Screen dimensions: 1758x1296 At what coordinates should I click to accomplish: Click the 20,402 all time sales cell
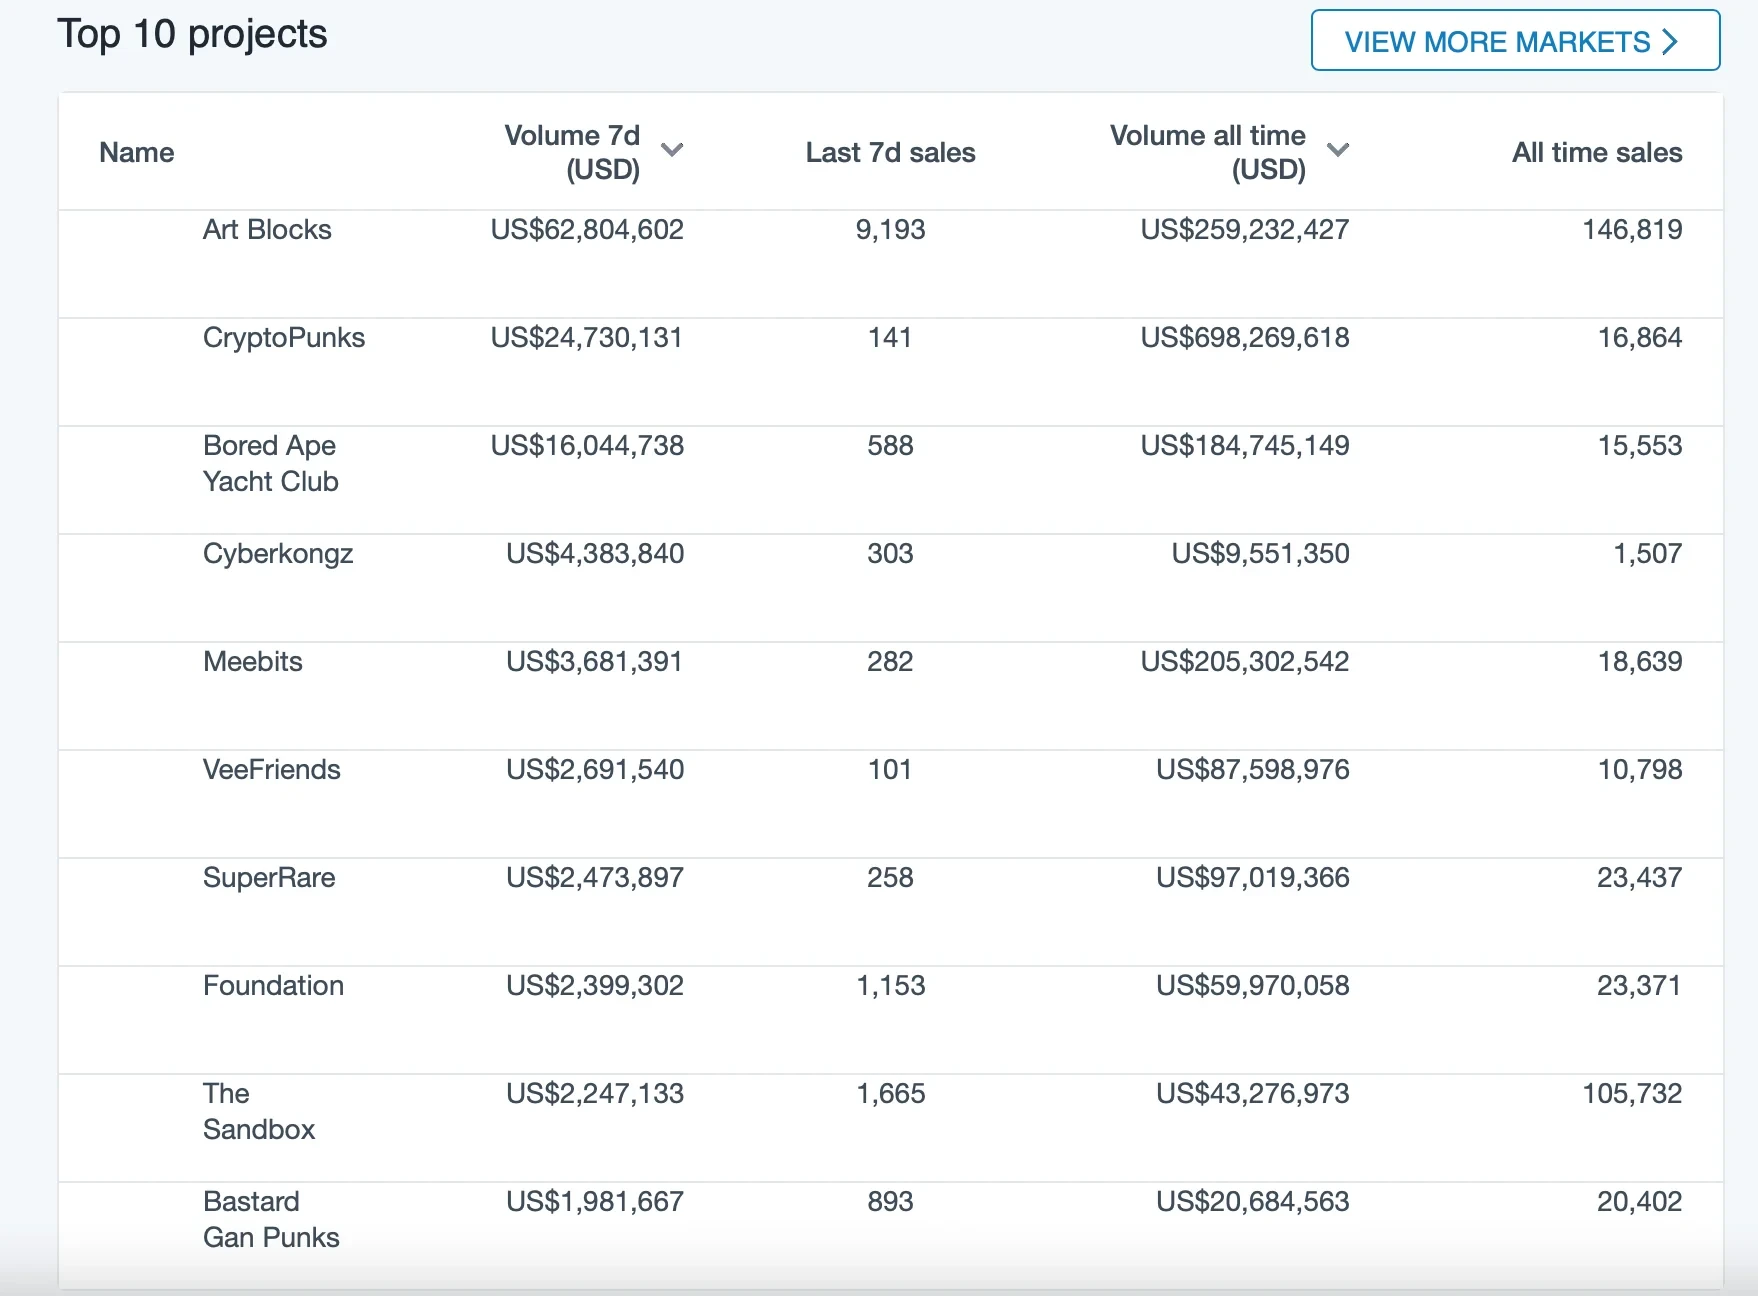pyautogui.click(x=1640, y=1202)
